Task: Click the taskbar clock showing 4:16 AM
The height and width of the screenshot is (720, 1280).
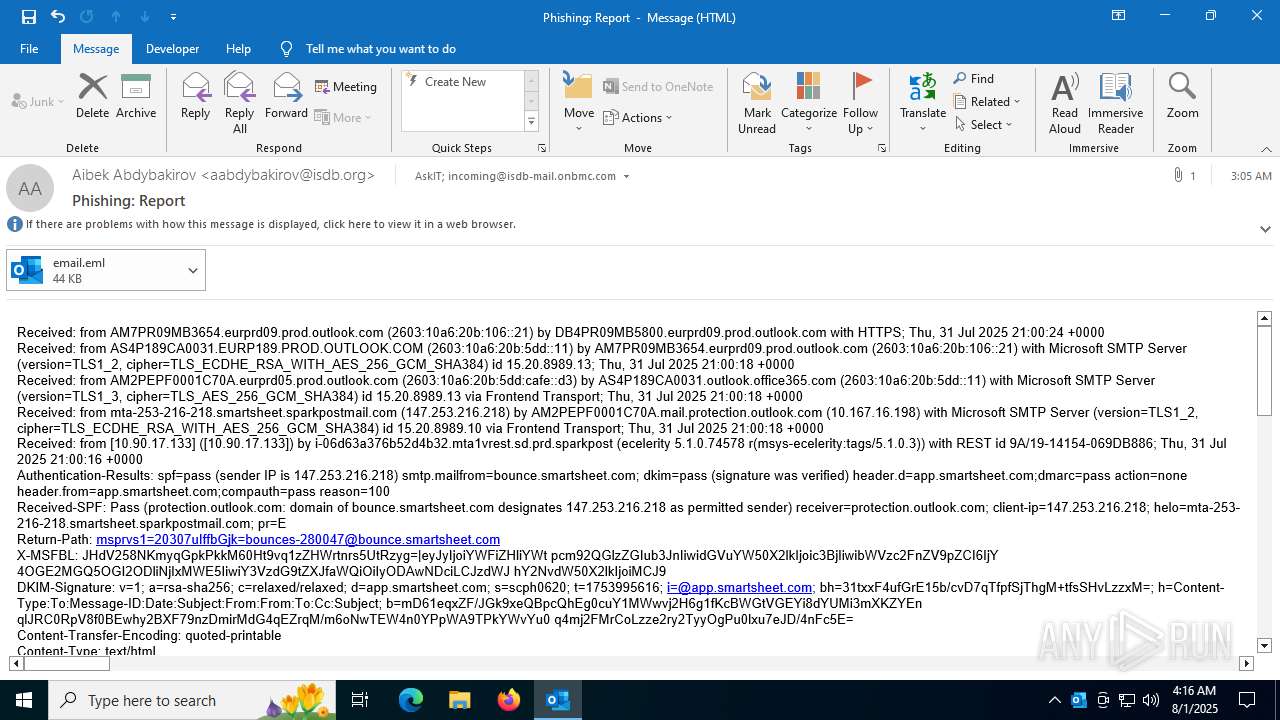Action: (x=1193, y=700)
